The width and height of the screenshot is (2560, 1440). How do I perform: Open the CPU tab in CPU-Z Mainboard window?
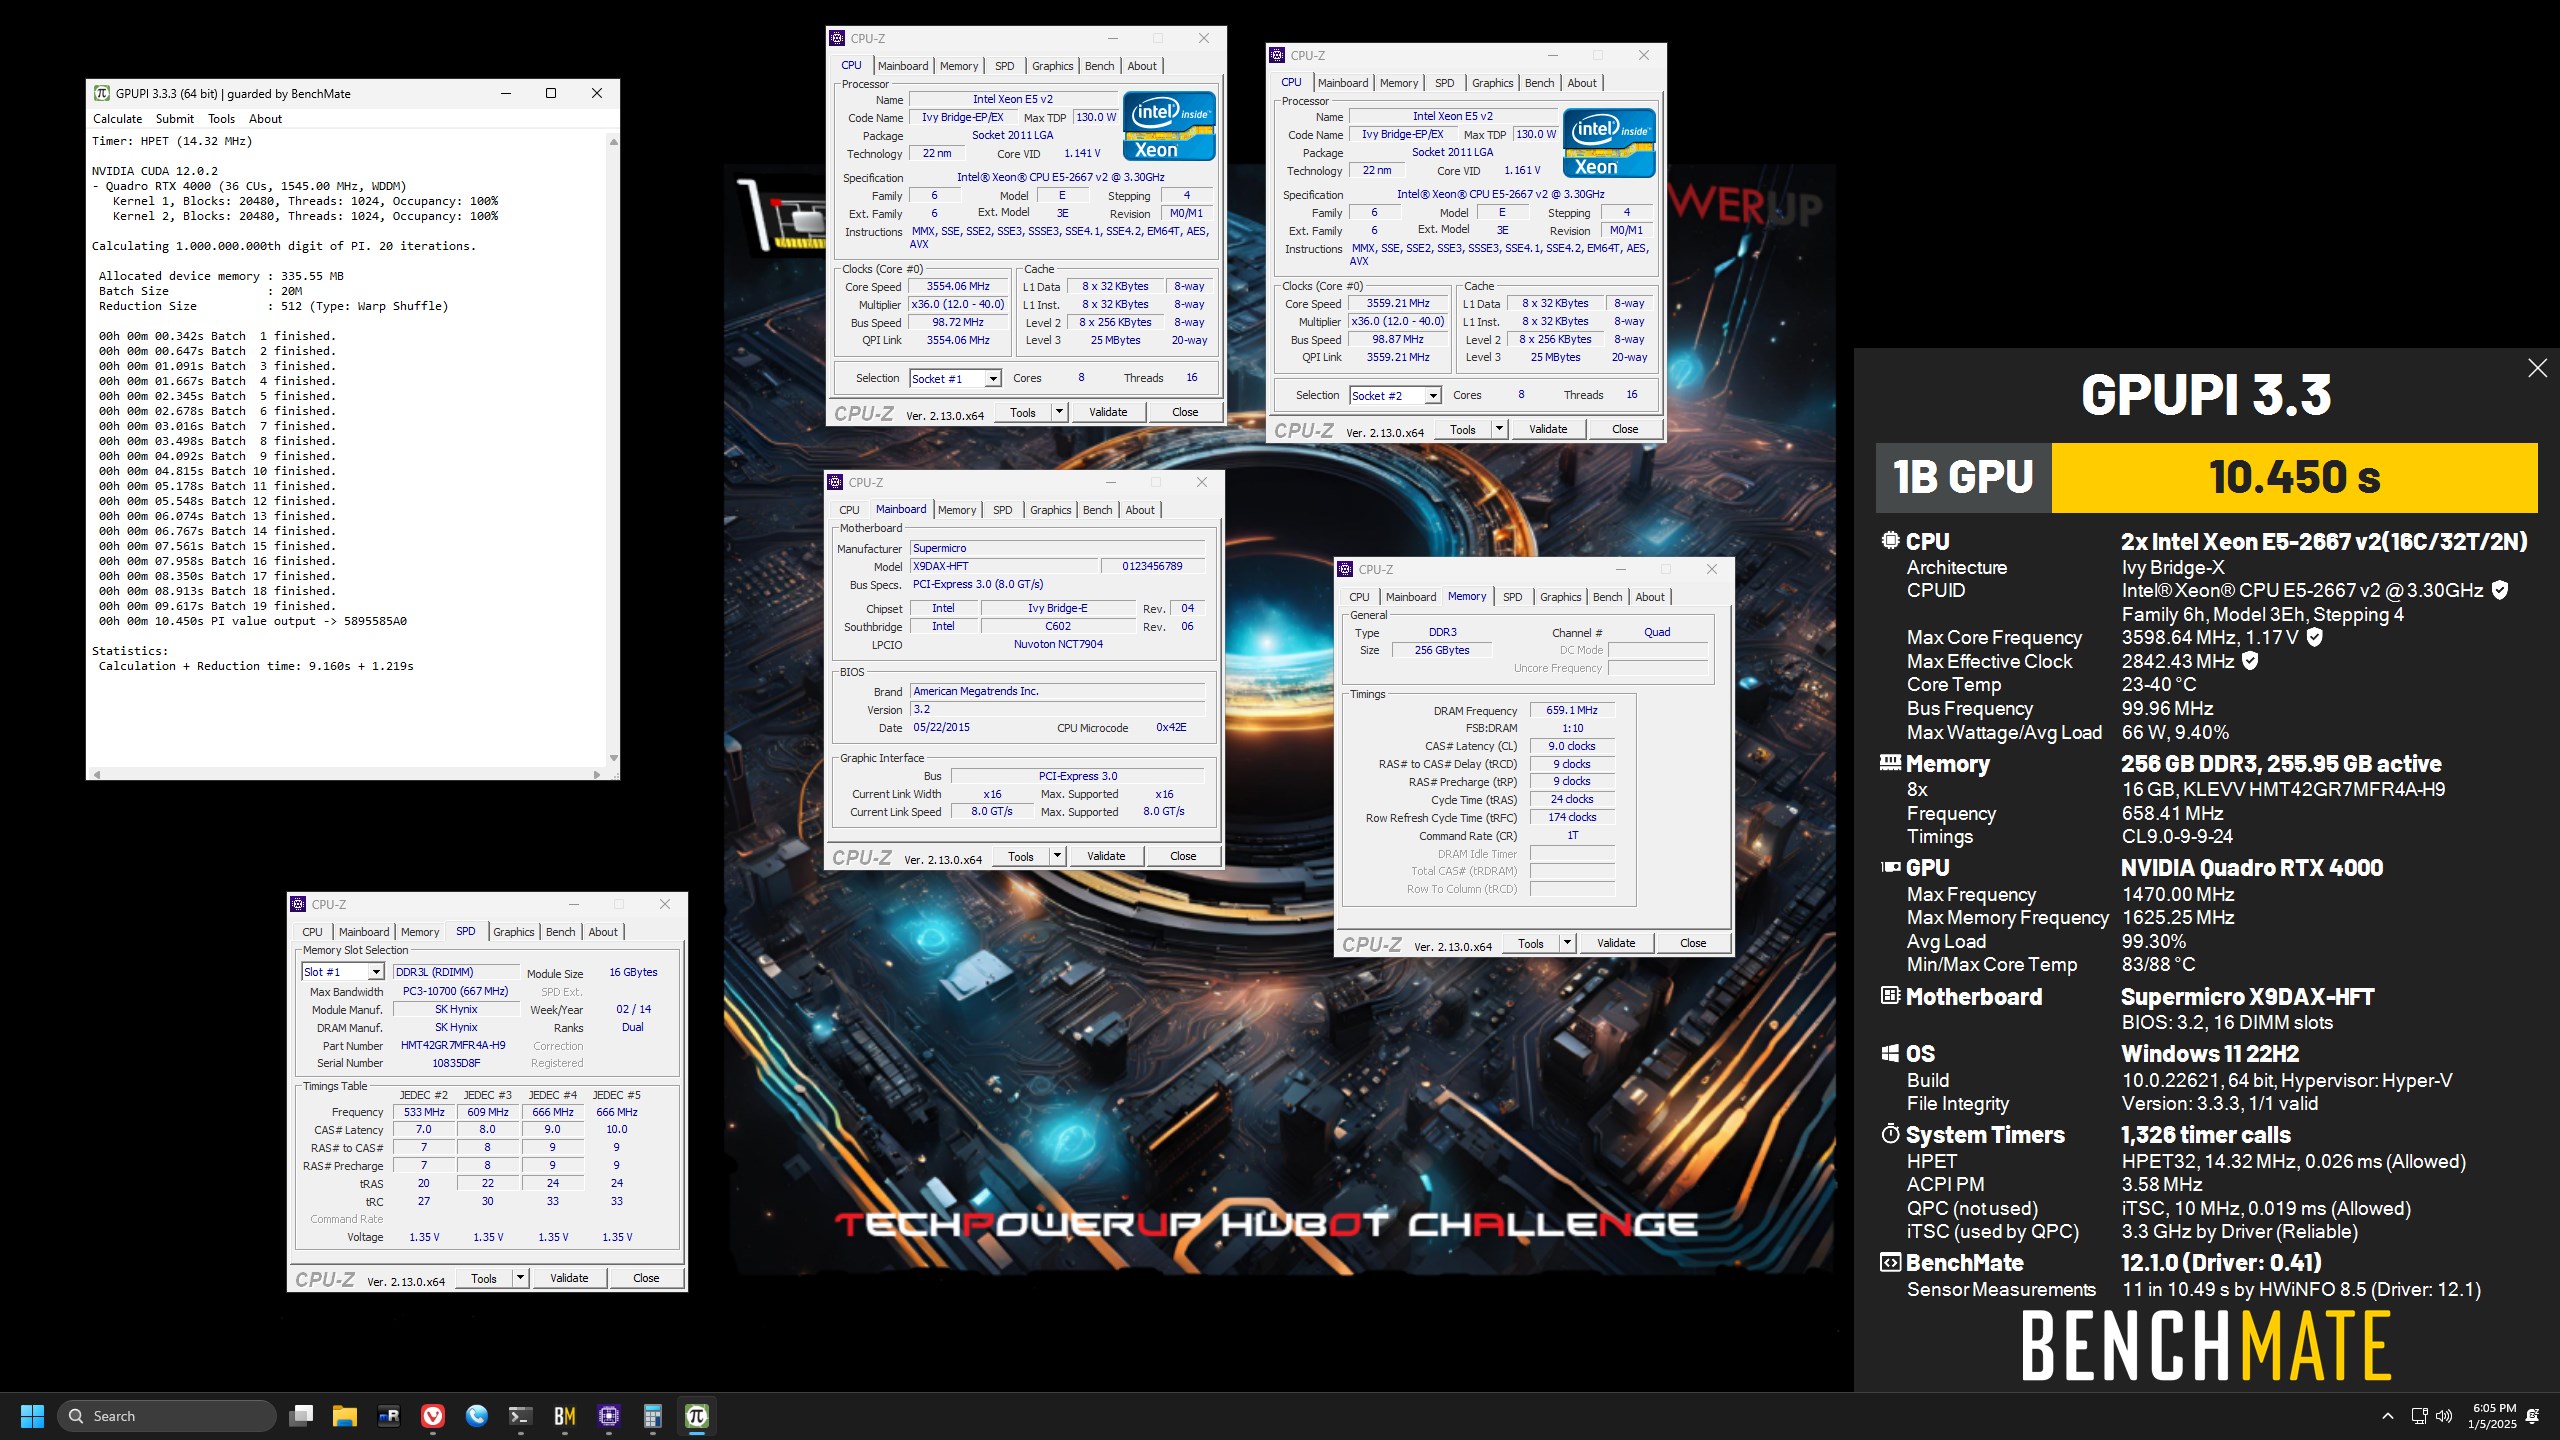(x=849, y=510)
